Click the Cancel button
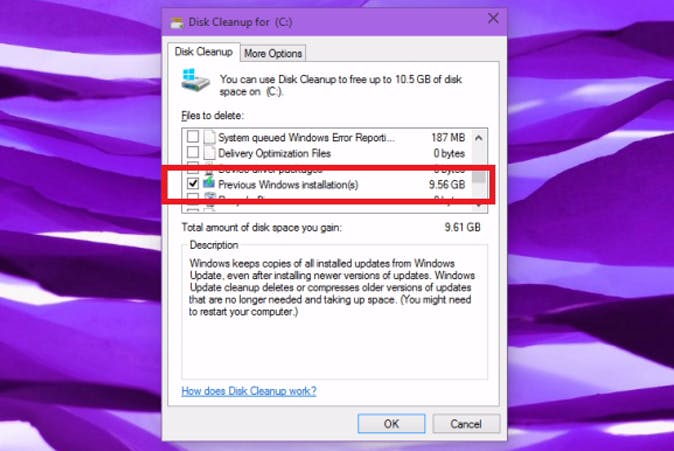This screenshot has height=451, width=674. tap(466, 424)
